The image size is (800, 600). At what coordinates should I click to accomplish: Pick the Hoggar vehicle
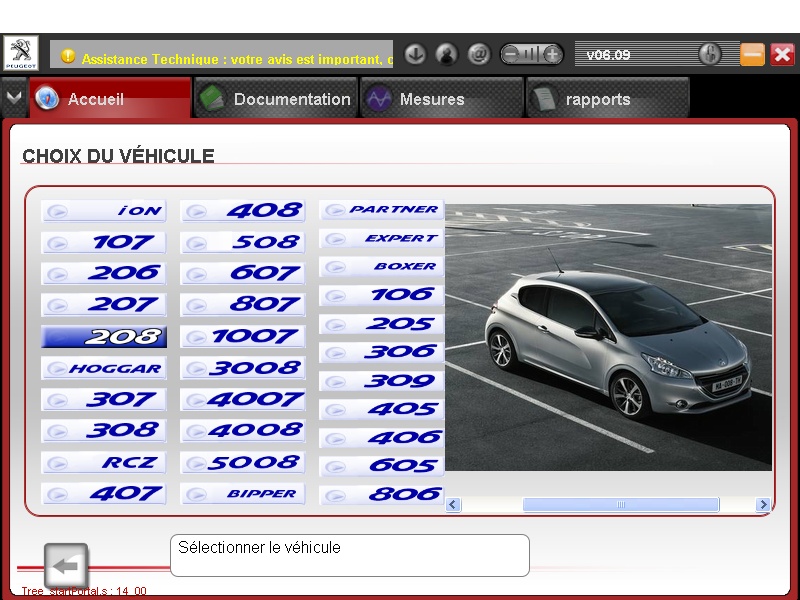point(104,368)
